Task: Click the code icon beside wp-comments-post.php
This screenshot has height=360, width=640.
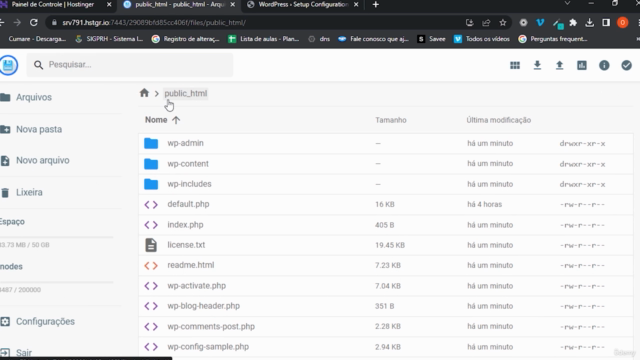Action: [151, 327]
